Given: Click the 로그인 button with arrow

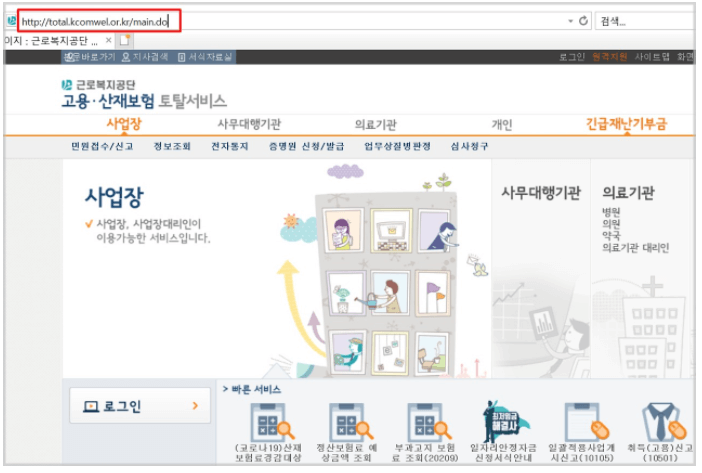Looking at the screenshot, I should 140,406.
